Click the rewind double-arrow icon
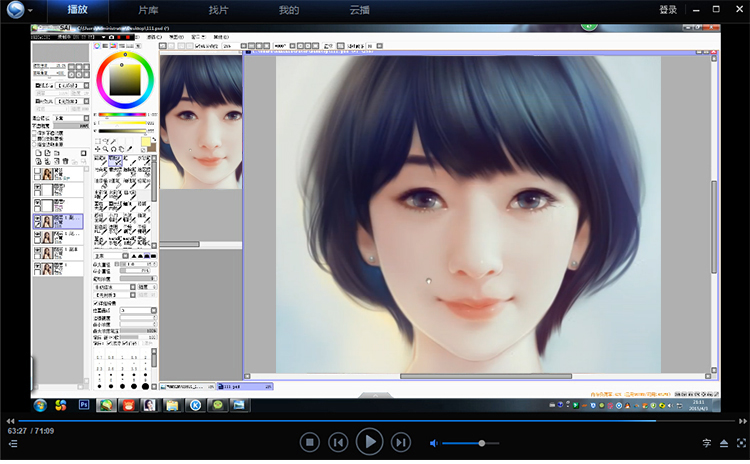Image resolution: width=750 pixels, height=464 pixels. 10,421
